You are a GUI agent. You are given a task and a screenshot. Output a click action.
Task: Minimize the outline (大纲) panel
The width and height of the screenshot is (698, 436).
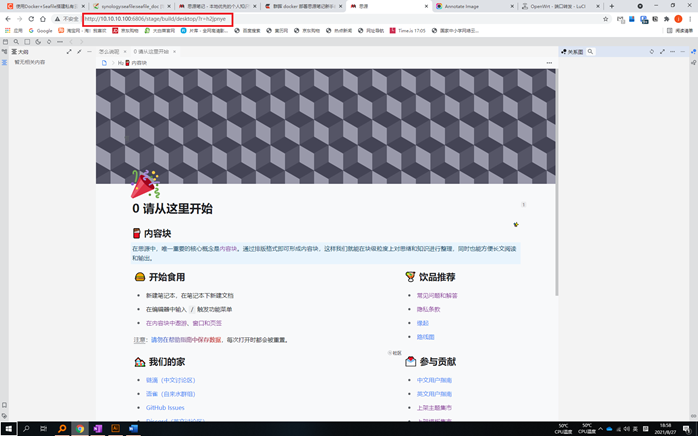point(89,52)
